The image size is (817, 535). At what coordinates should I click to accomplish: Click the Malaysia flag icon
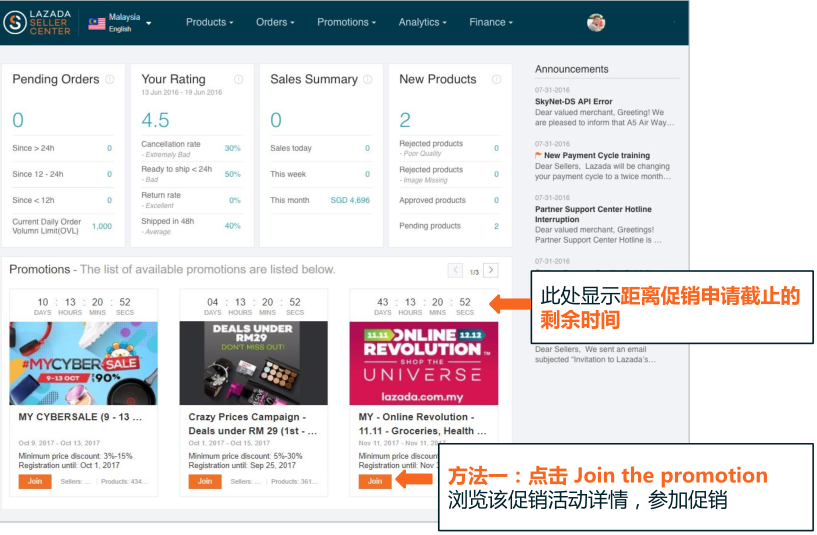(x=97, y=23)
